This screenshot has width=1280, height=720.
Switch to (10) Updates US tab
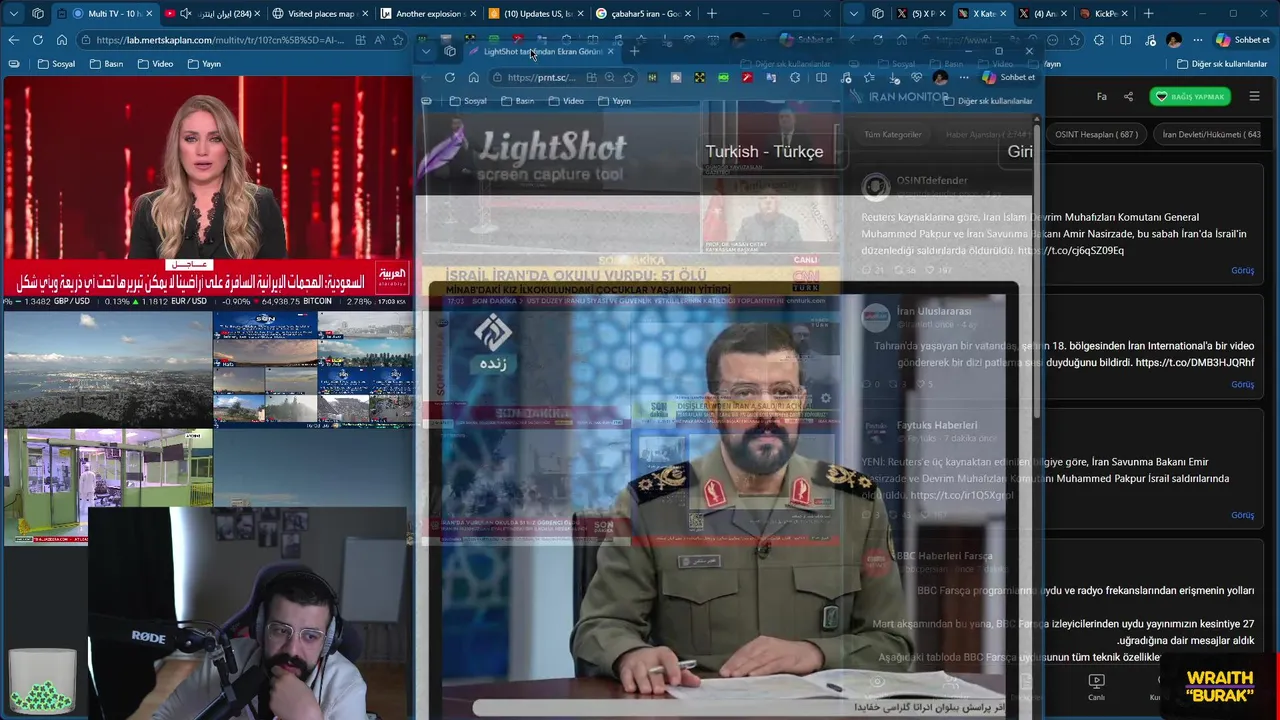[536, 14]
